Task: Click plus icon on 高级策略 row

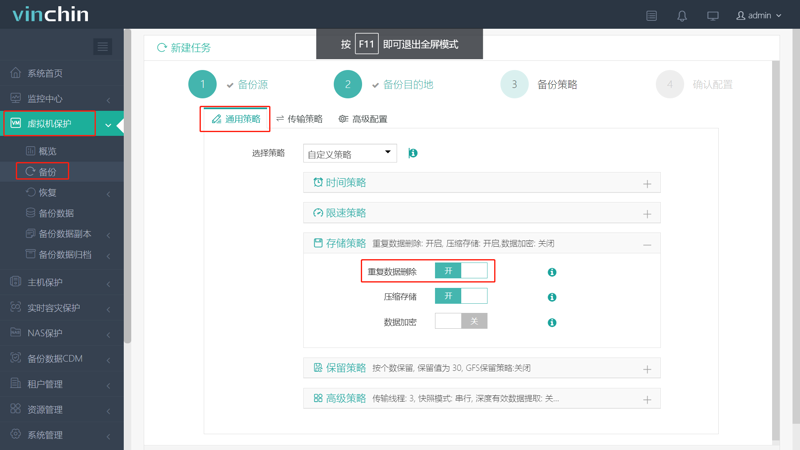Action: coord(647,400)
